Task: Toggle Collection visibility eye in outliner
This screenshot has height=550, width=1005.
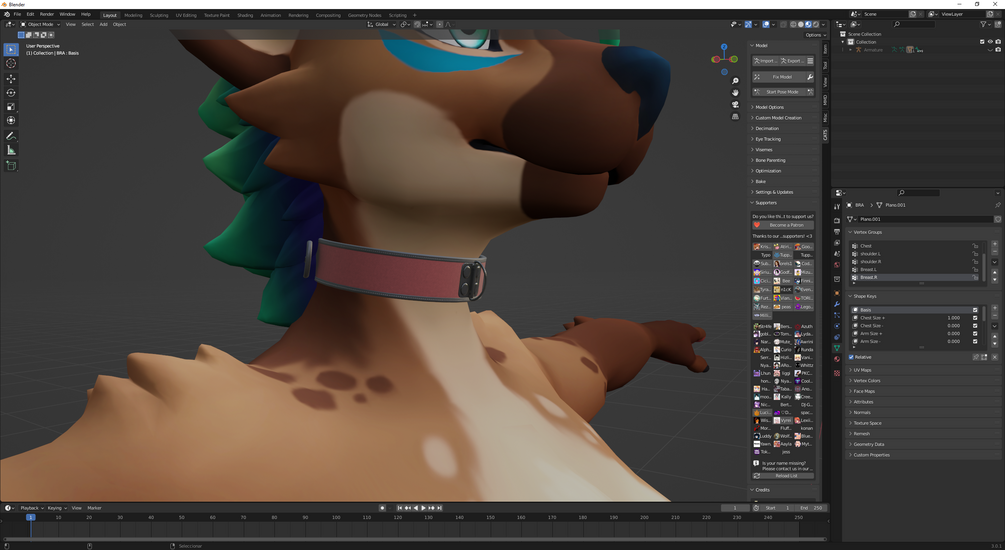Action: point(990,42)
